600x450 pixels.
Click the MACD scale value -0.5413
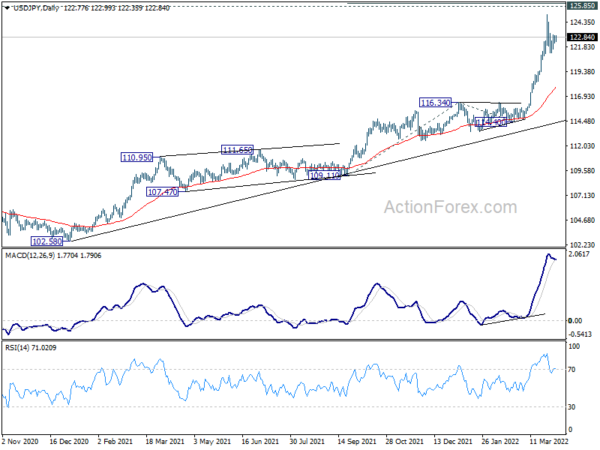(580, 334)
